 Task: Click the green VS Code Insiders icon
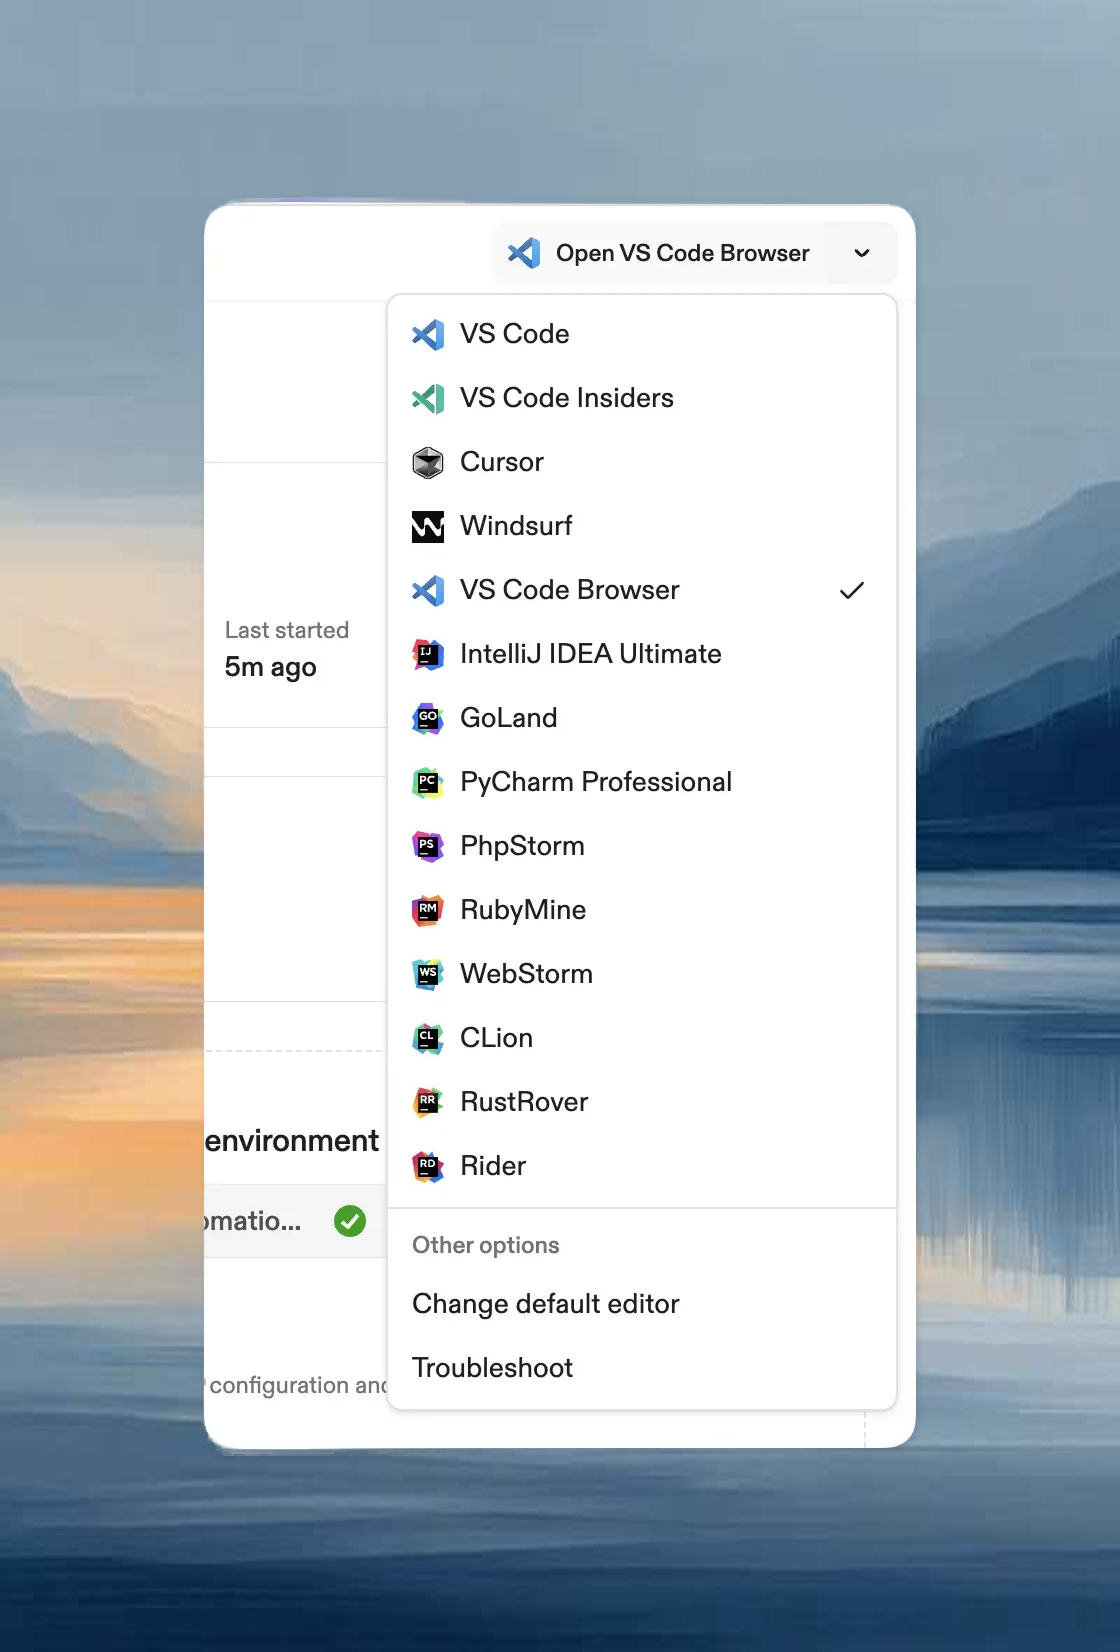click(428, 398)
